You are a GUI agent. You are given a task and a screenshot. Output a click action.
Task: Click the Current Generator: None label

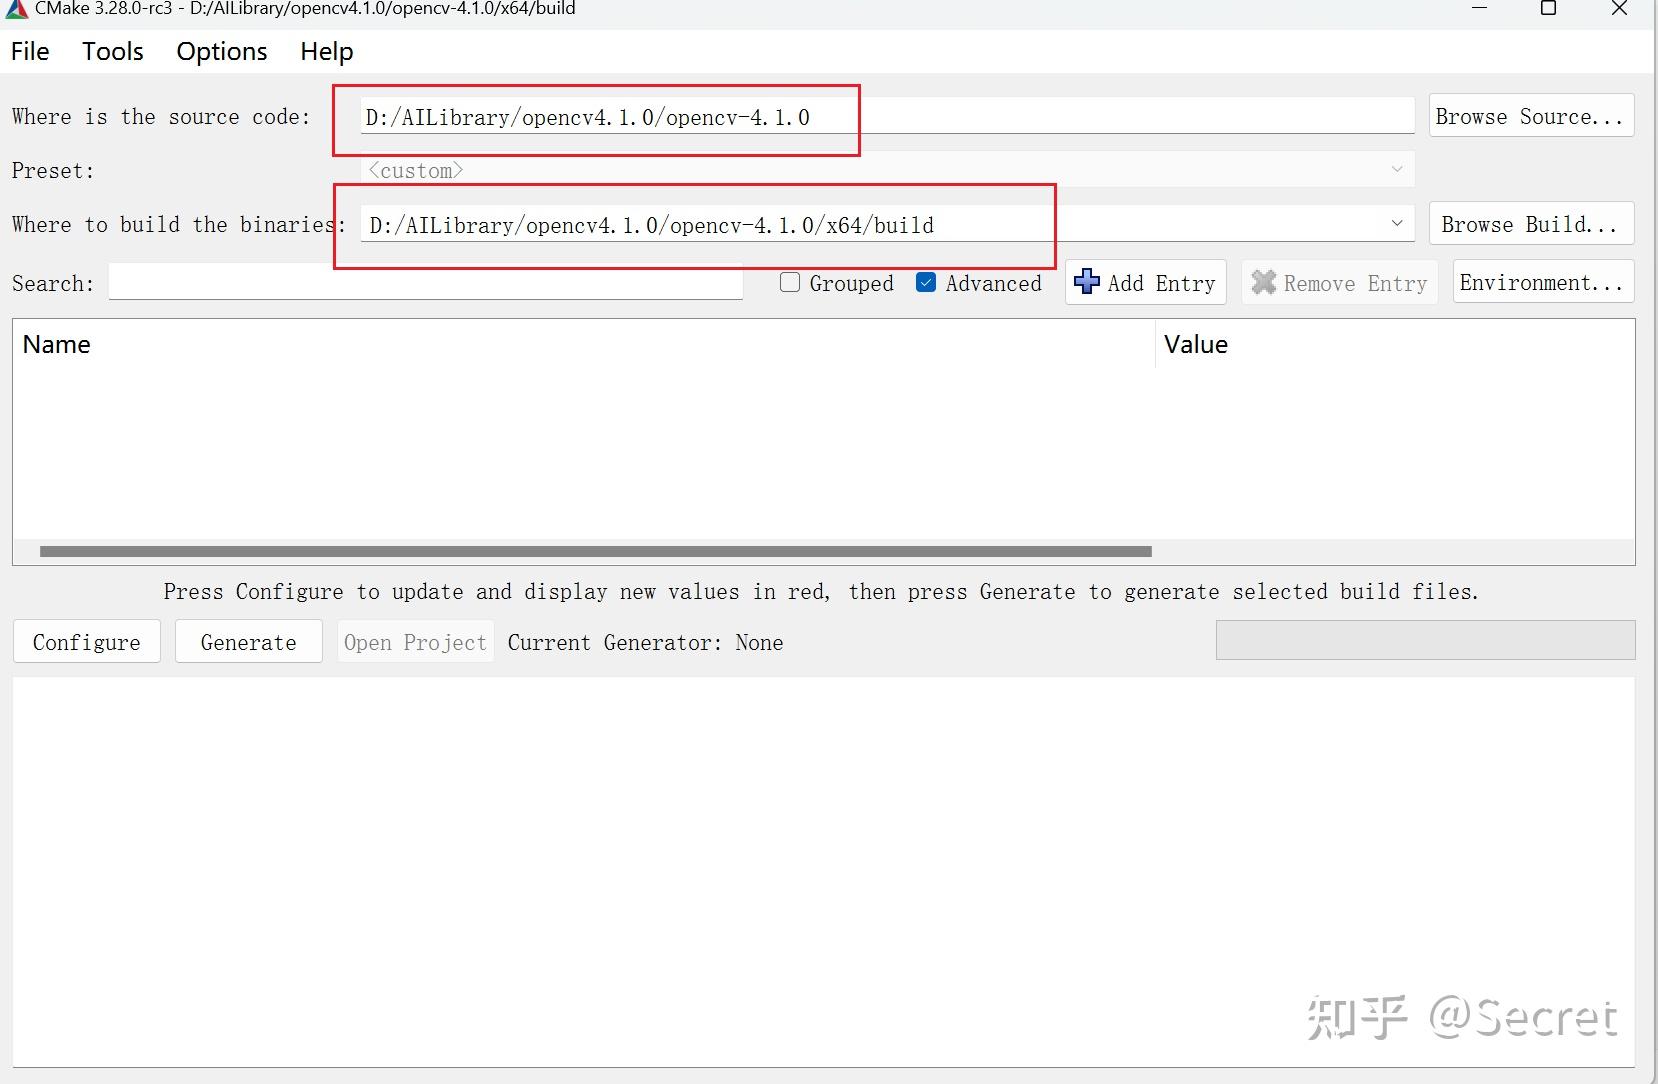coord(645,642)
